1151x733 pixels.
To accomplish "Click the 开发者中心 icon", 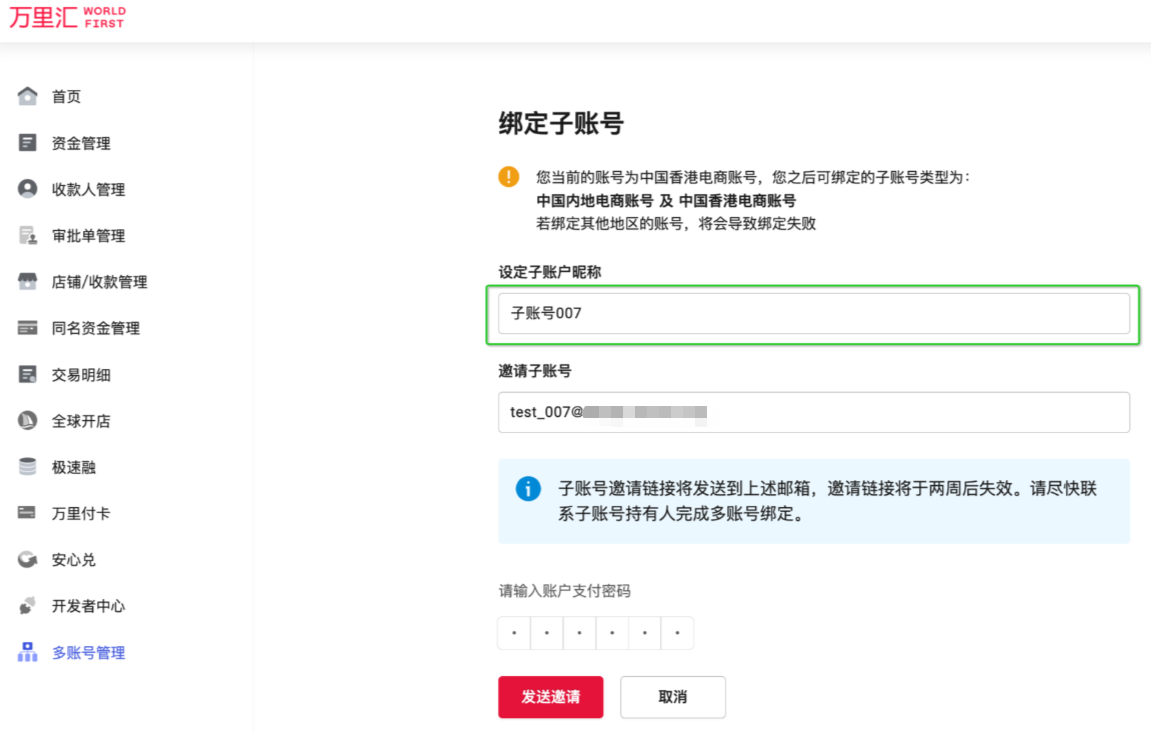I will pos(28,606).
